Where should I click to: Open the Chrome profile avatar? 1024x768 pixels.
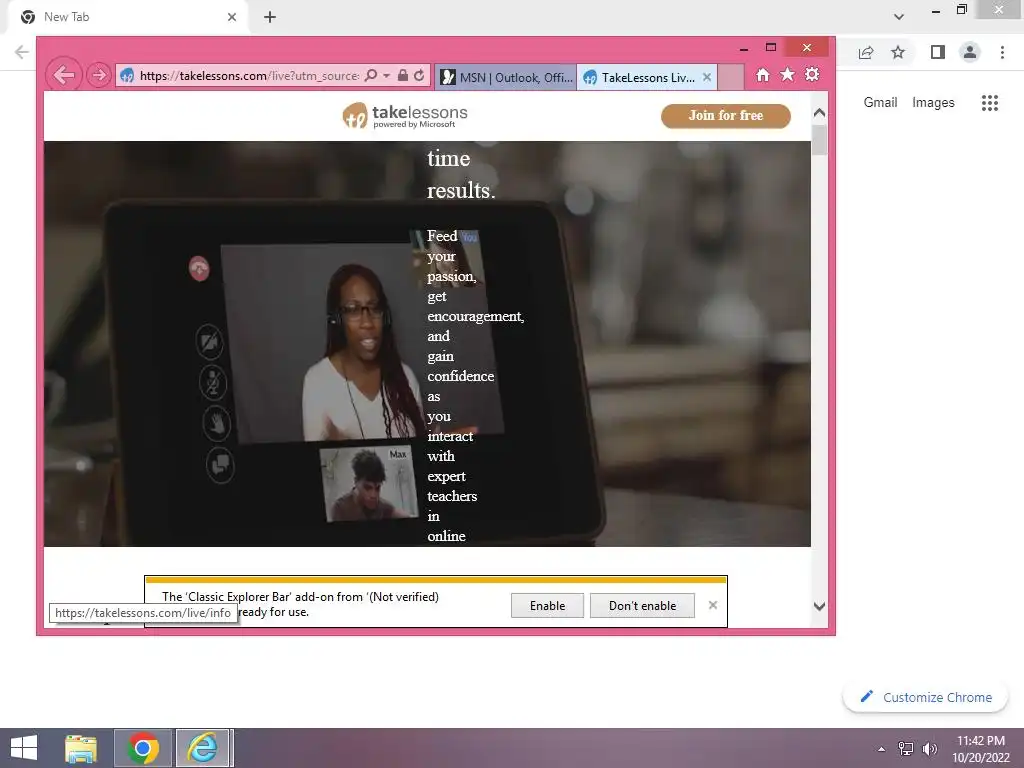[970, 52]
